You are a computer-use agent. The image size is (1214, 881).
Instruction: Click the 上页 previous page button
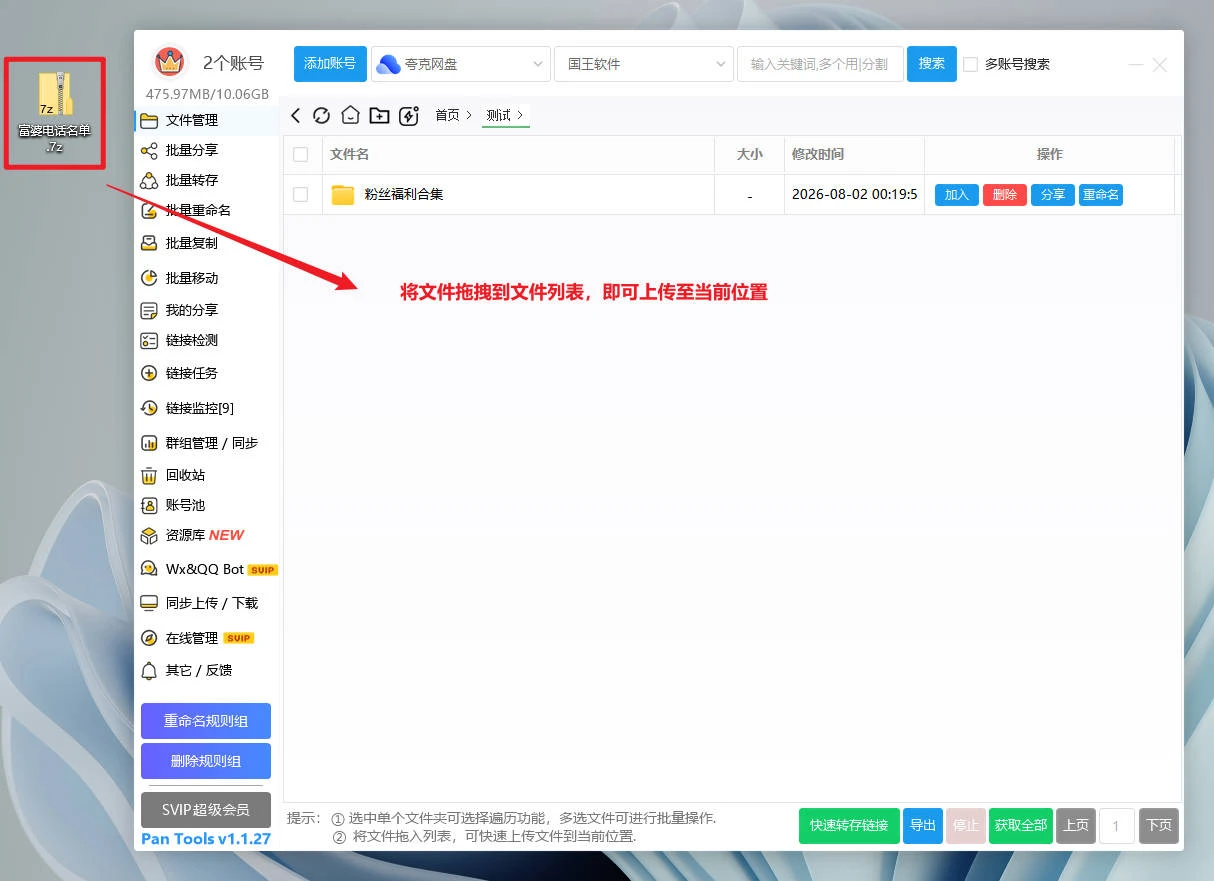[1076, 826]
